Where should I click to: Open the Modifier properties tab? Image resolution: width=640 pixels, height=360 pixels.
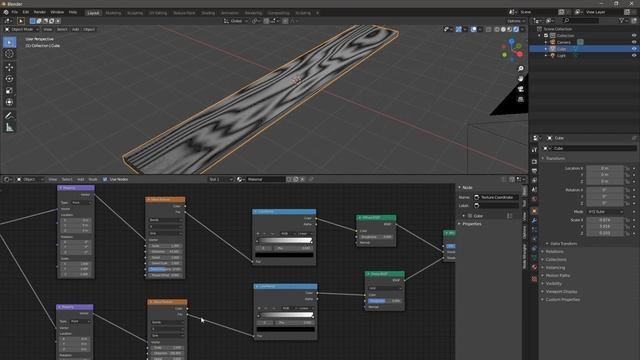pos(534,220)
